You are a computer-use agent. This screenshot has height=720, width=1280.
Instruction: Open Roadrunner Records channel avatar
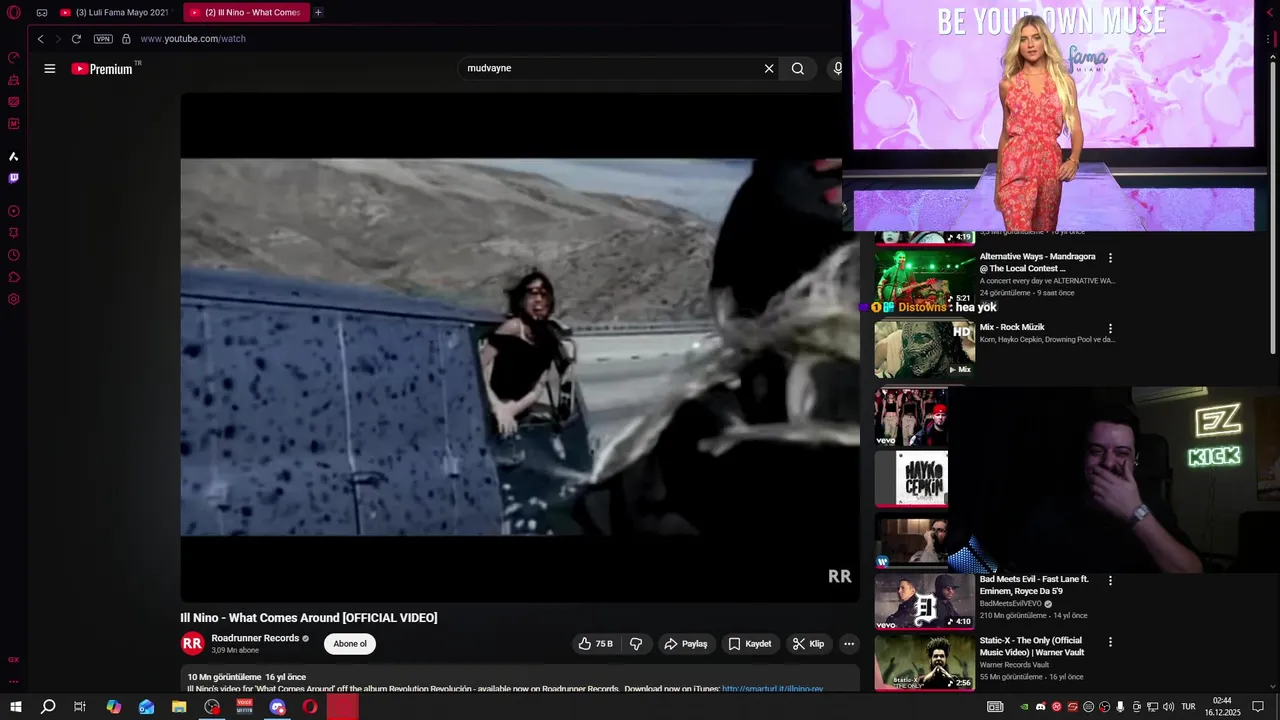[x=192, y=644]
